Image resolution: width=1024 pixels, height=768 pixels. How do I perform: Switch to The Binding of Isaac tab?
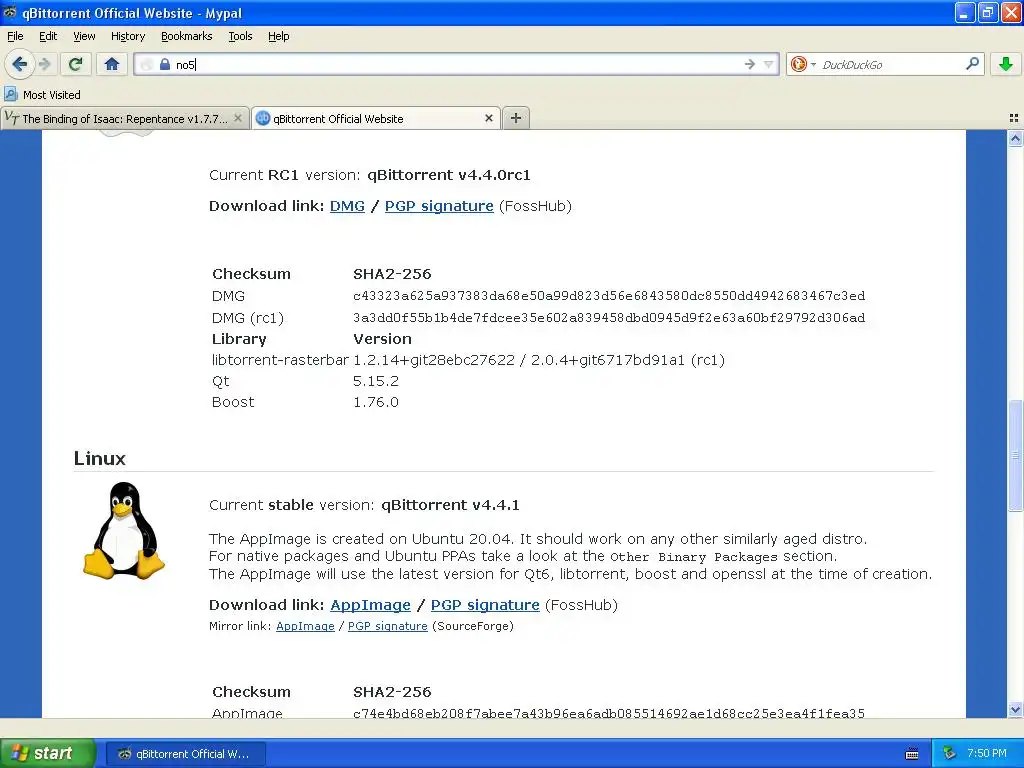coord(124,118)
